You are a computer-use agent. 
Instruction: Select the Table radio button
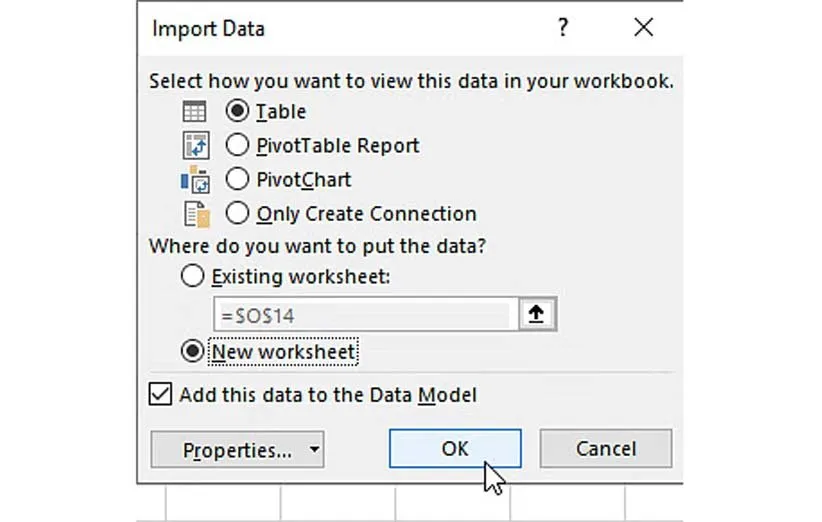(x=238, y=112)
